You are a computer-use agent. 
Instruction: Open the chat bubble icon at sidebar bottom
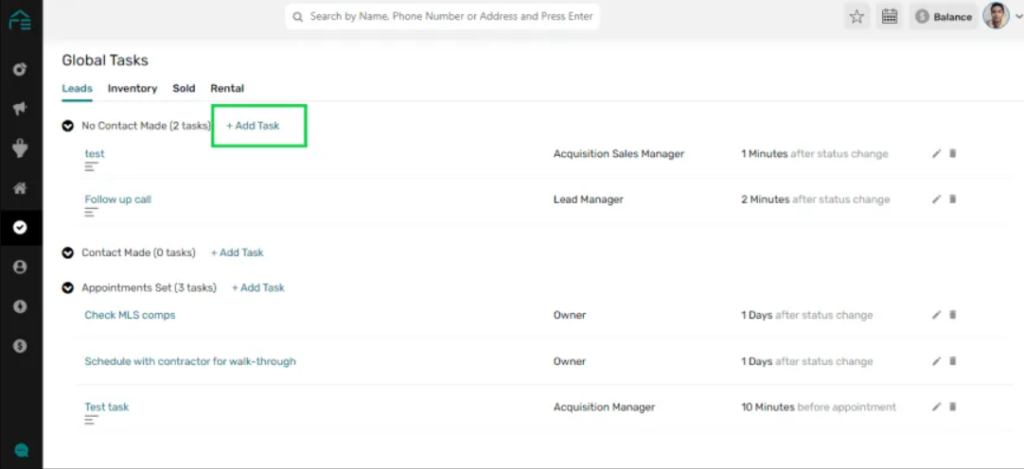click(x=21, y=451)
